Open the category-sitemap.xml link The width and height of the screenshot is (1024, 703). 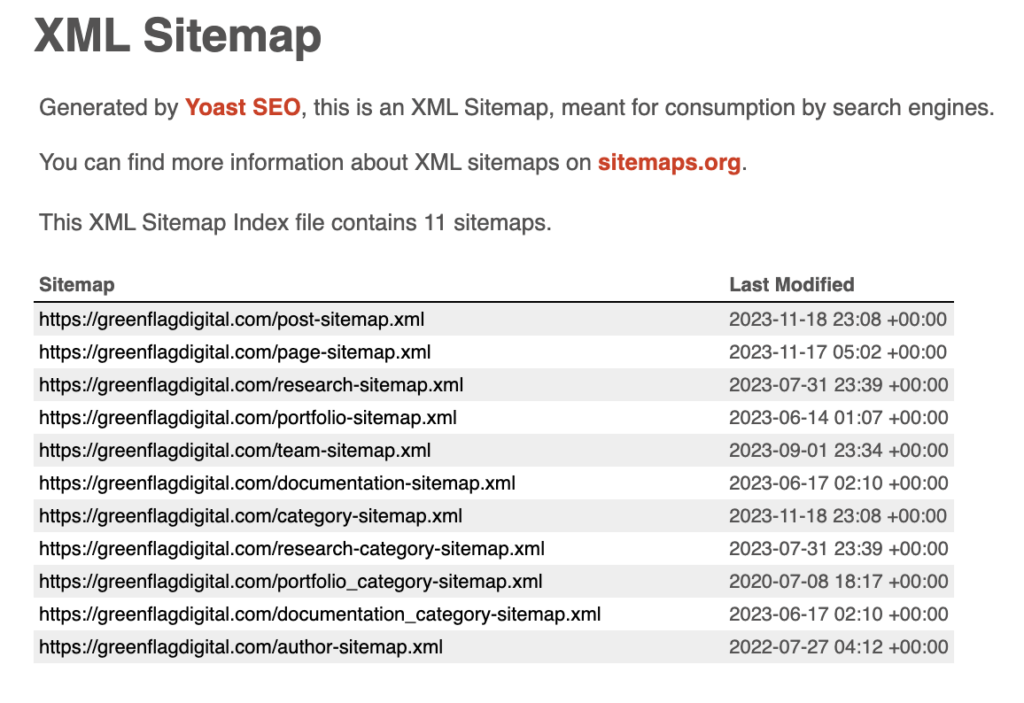(250, 515)
